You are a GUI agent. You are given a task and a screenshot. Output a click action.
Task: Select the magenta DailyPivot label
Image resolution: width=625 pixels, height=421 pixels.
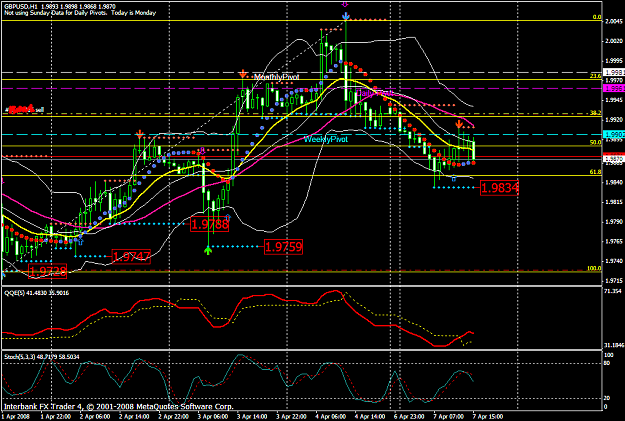pyautogui.click(x=374, y=93)
